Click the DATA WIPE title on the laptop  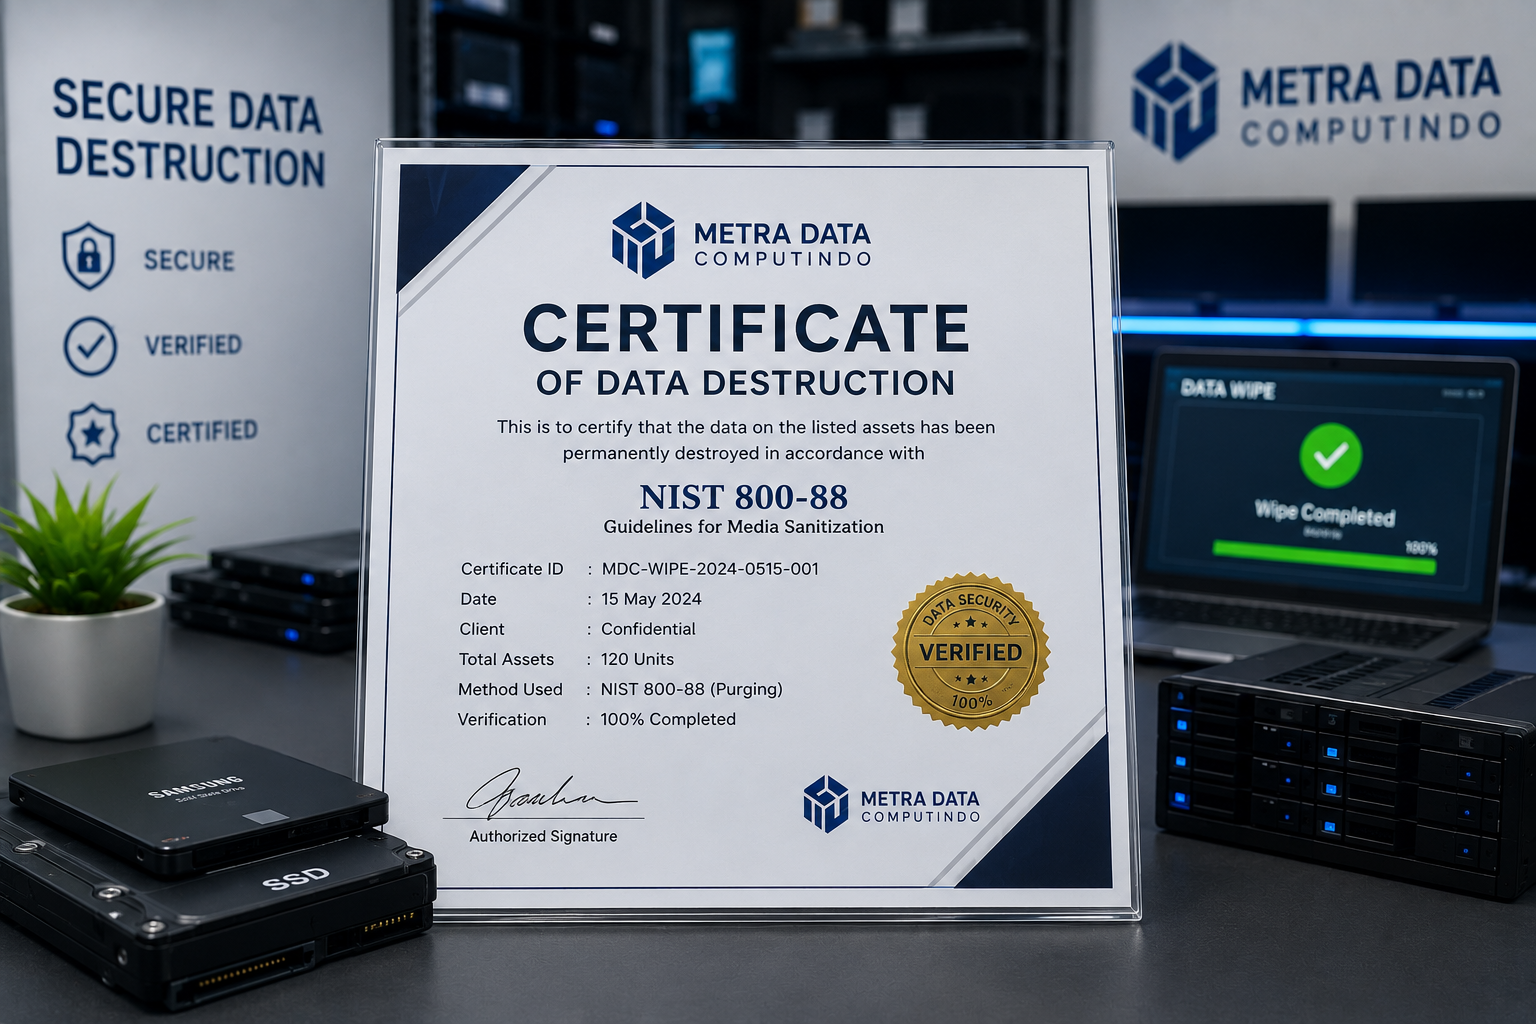[x=1228, y=389]
